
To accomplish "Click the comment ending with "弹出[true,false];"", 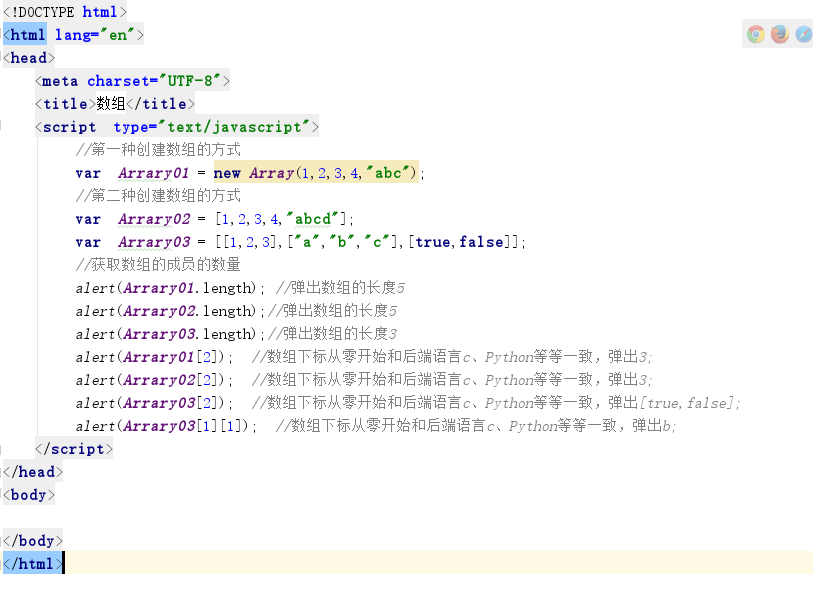I will pos(496,403).
